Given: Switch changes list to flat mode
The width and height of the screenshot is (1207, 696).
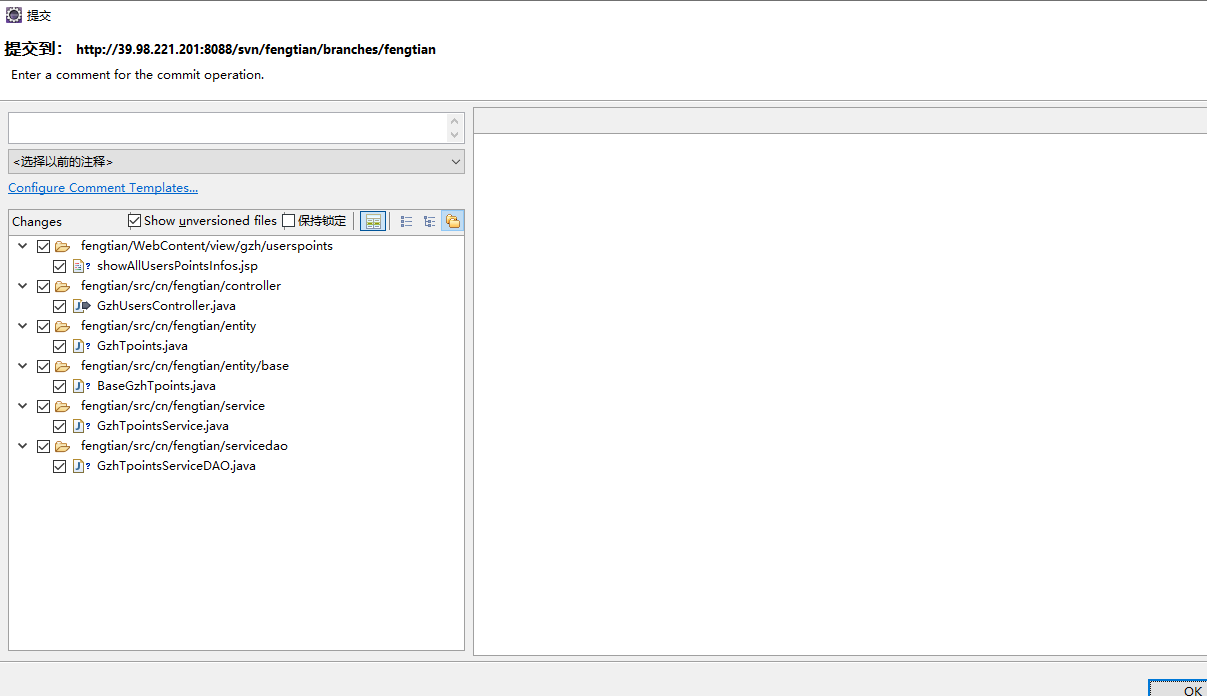Looking at the screenshot, I should pyautogui.click(x=406, y=221).
